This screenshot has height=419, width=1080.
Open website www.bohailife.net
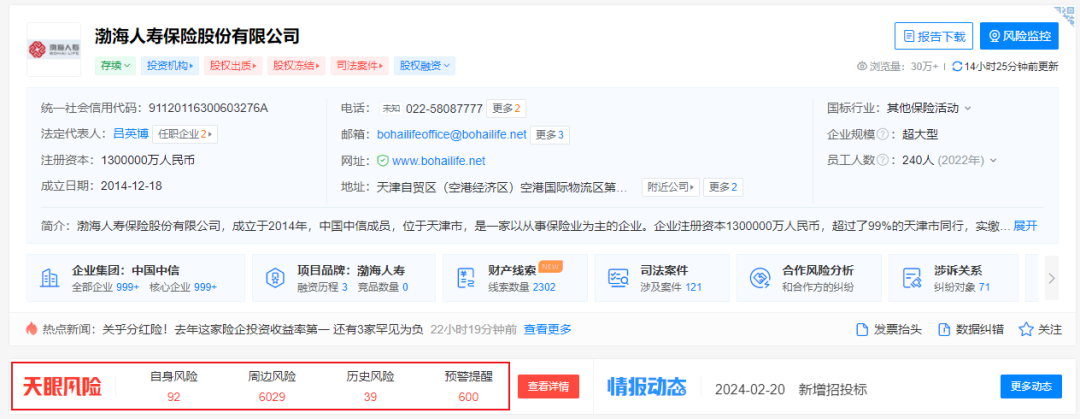[439, 161]
